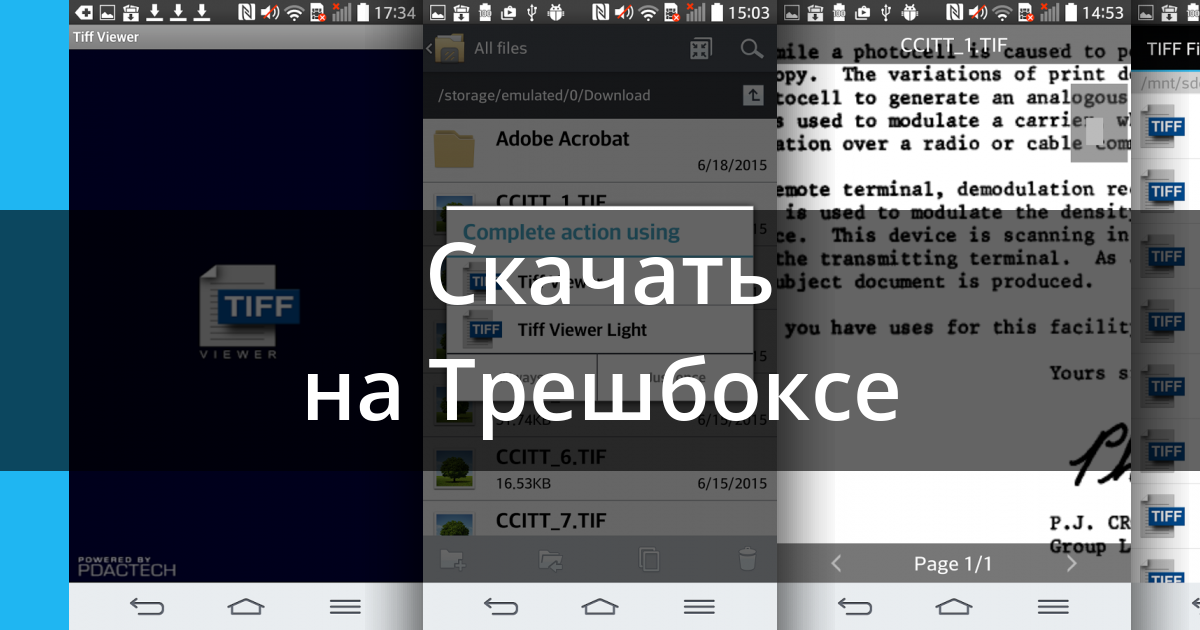Tap the menu key under the file manager
Screen dimensions: 1200x630
click(699, 606)
